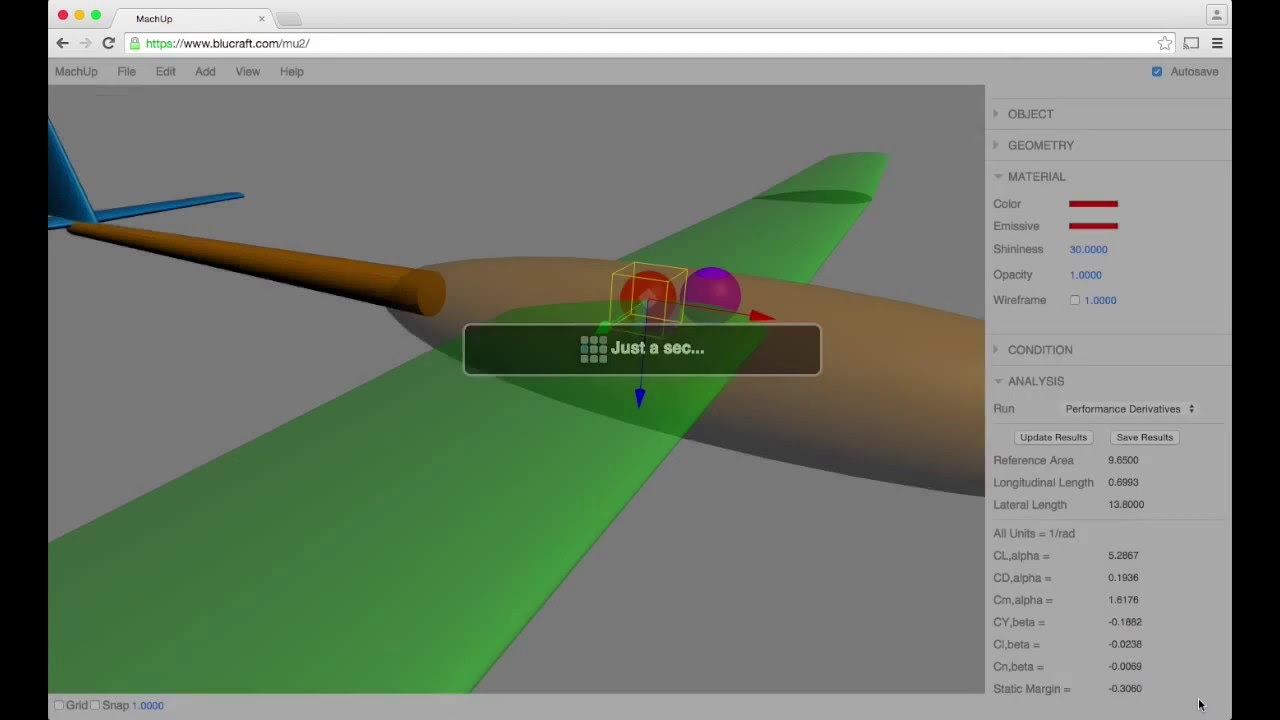The image size is (1280, 720).
Task: Click the red X-axis arrow of the gizmo
Action: pyautogui.click(x=762, y=317)
